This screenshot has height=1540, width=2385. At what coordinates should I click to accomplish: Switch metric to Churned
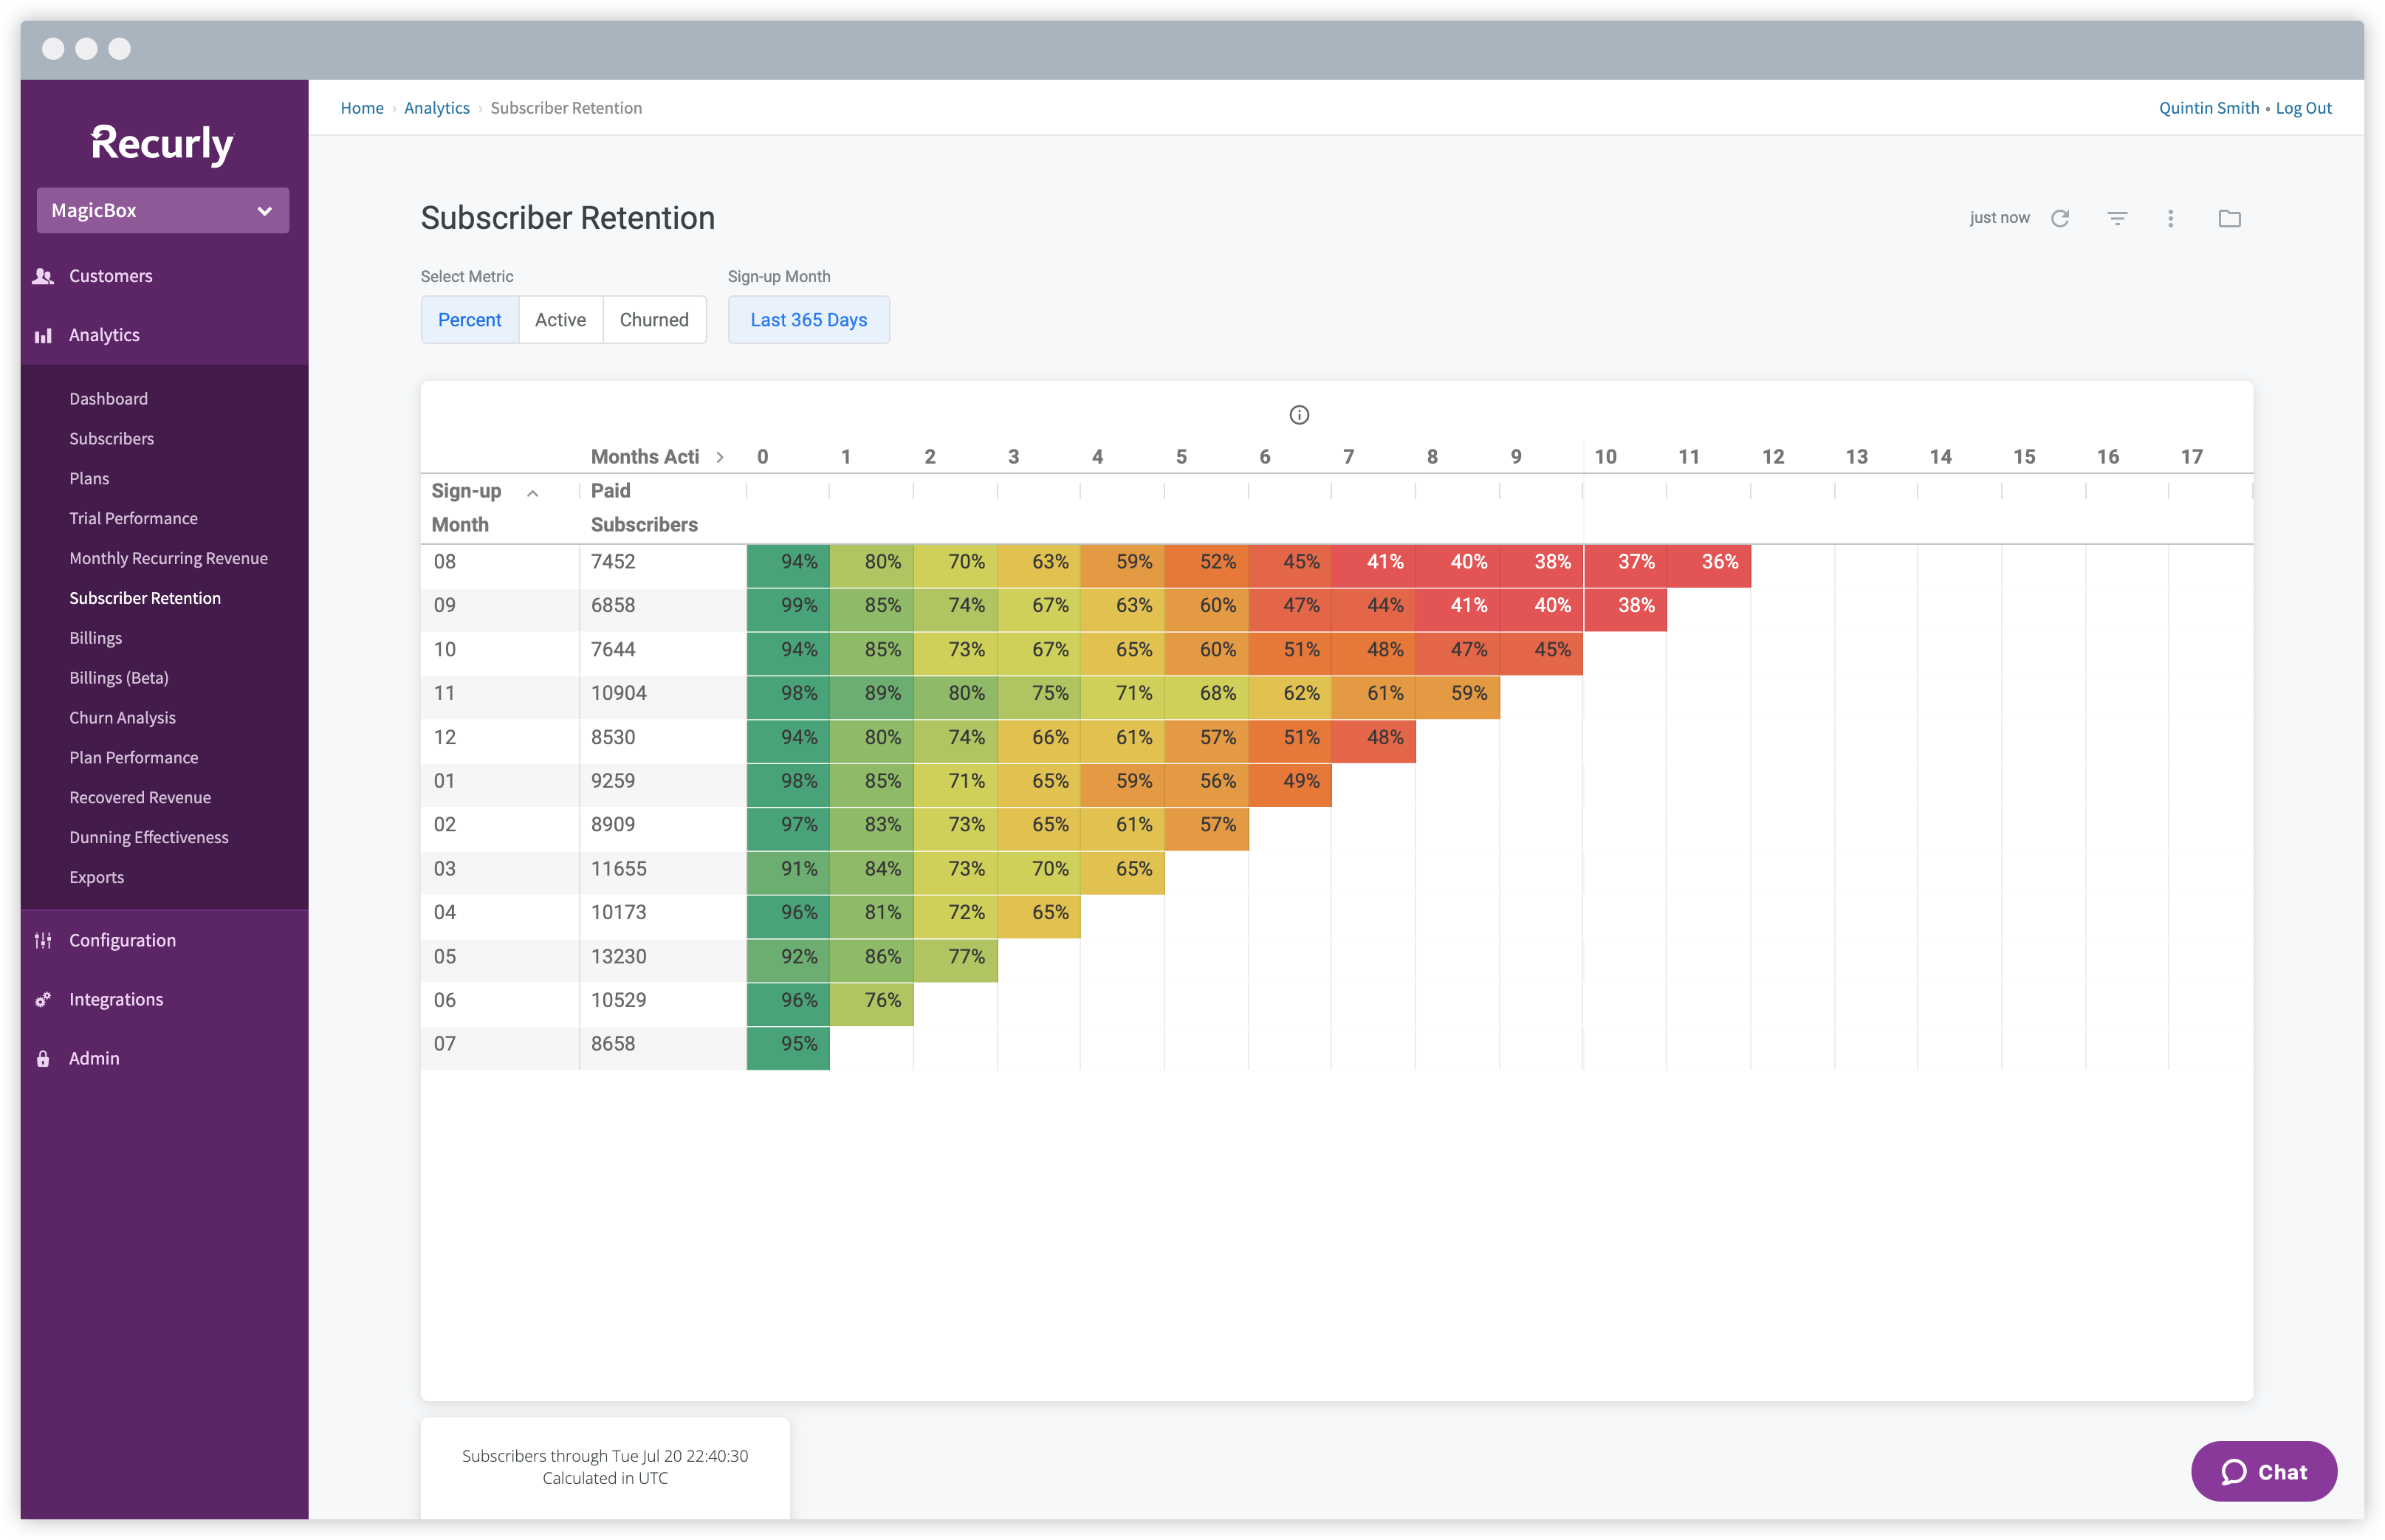pyautogui.click(x=654, y=320)
